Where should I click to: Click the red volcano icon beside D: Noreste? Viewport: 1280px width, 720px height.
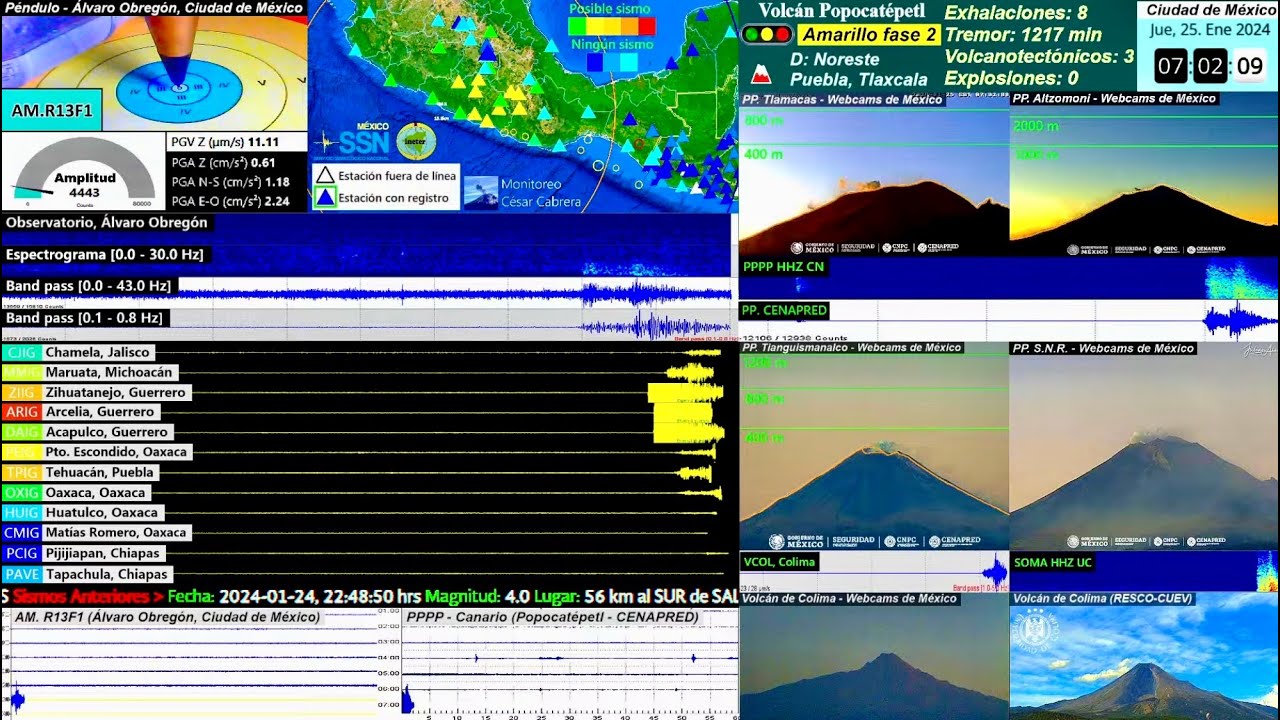tap(761, 73)
